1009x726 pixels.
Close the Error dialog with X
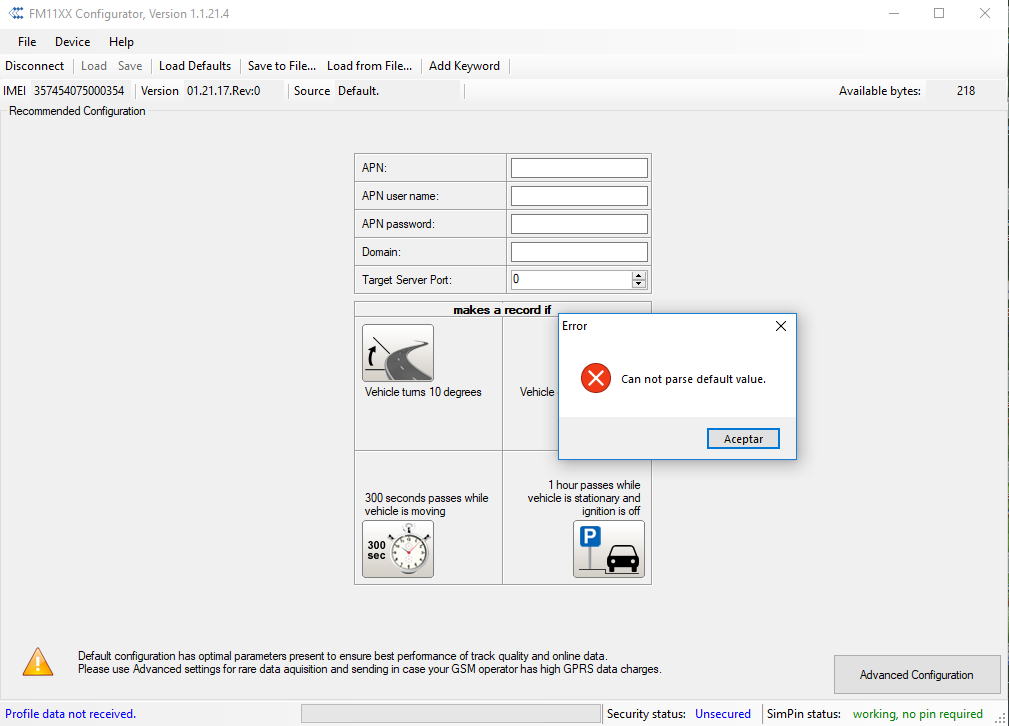click(x=781, y=326)
